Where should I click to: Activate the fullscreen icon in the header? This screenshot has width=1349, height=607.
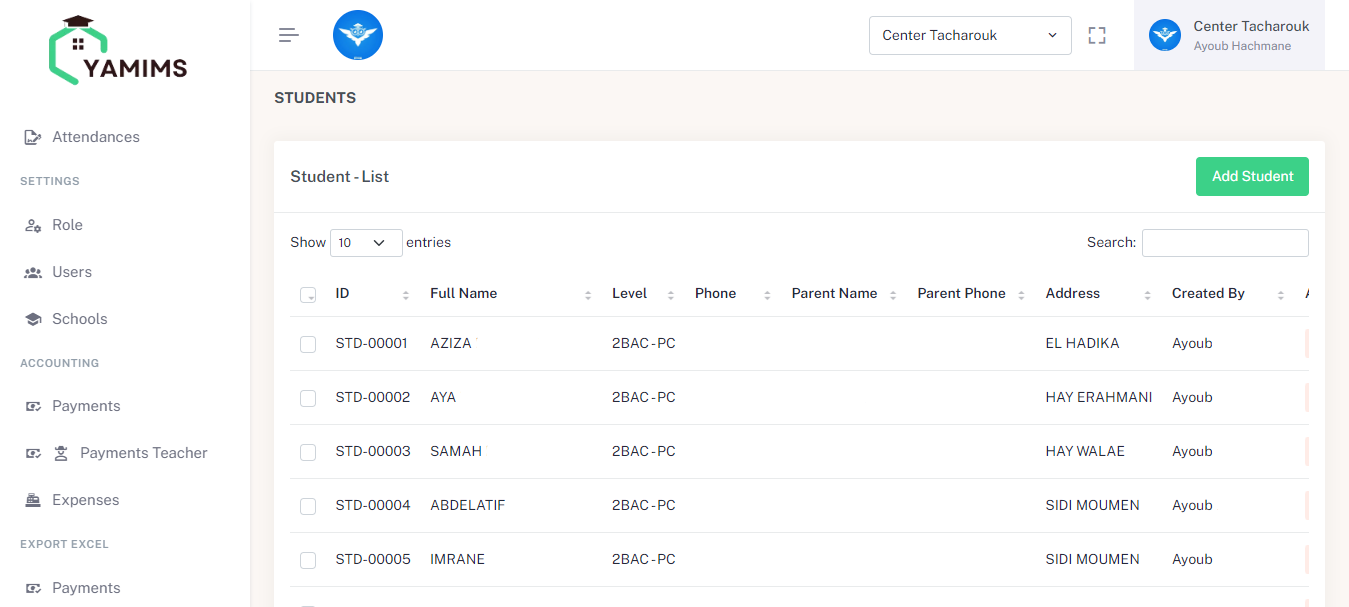1096,34
